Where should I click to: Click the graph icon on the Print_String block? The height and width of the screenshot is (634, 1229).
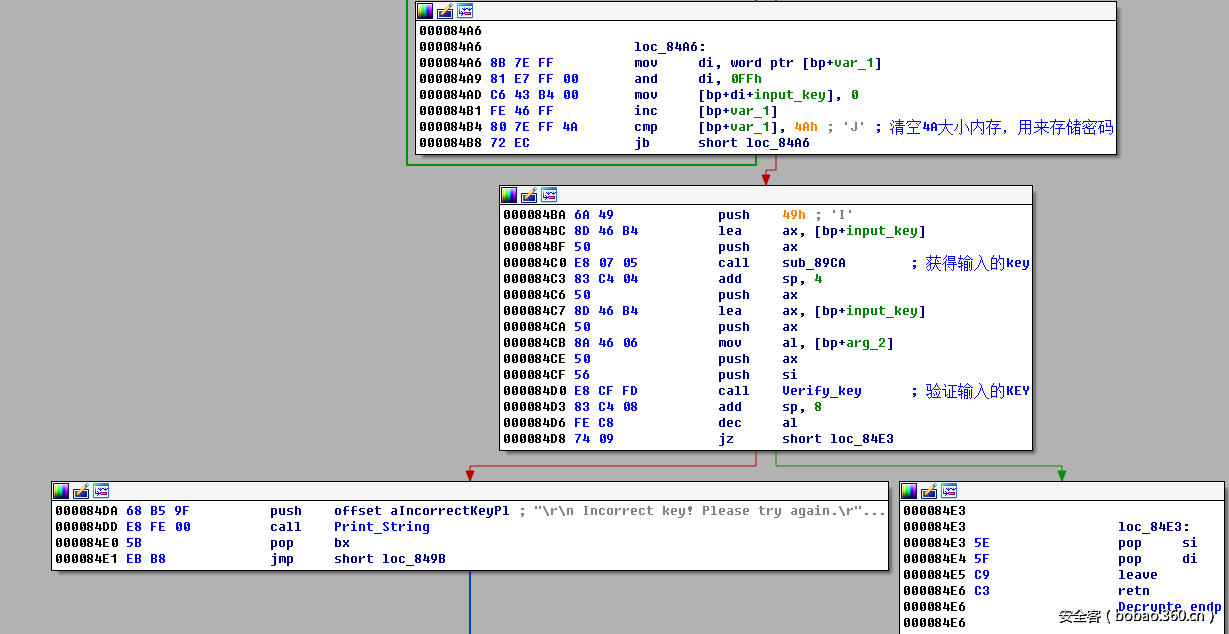click(x=101, y=491)
